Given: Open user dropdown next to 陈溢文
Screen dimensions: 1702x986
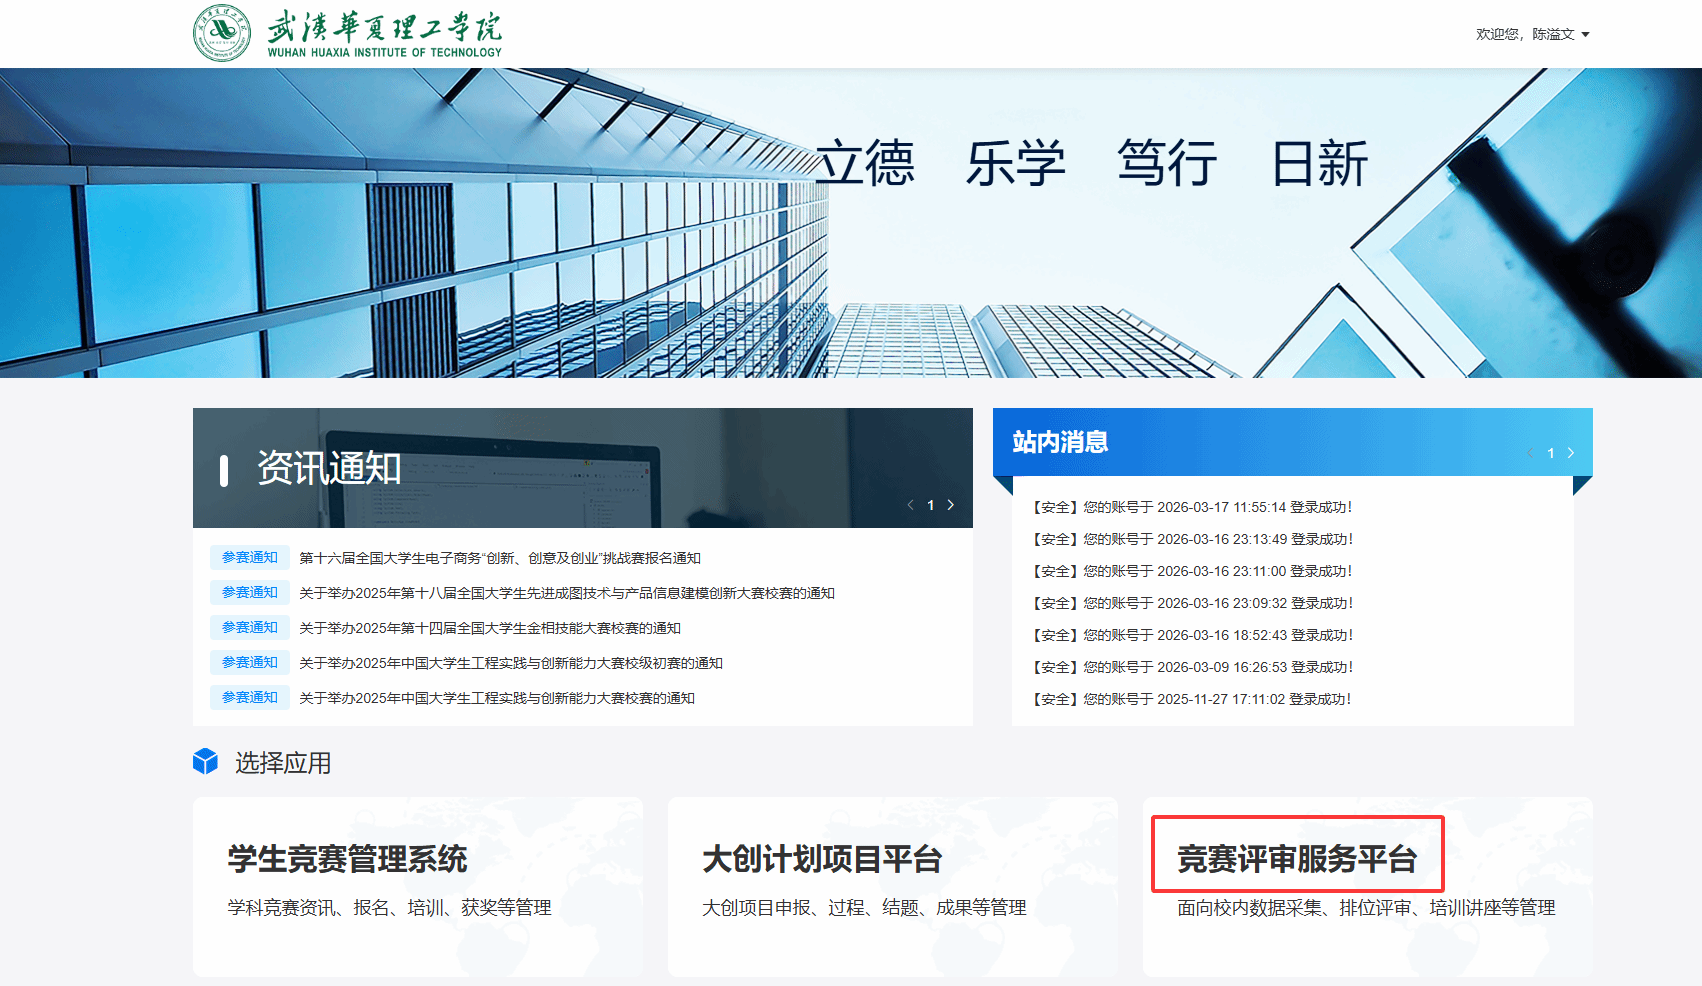Looking at the screenshot, I should 1585,35.
